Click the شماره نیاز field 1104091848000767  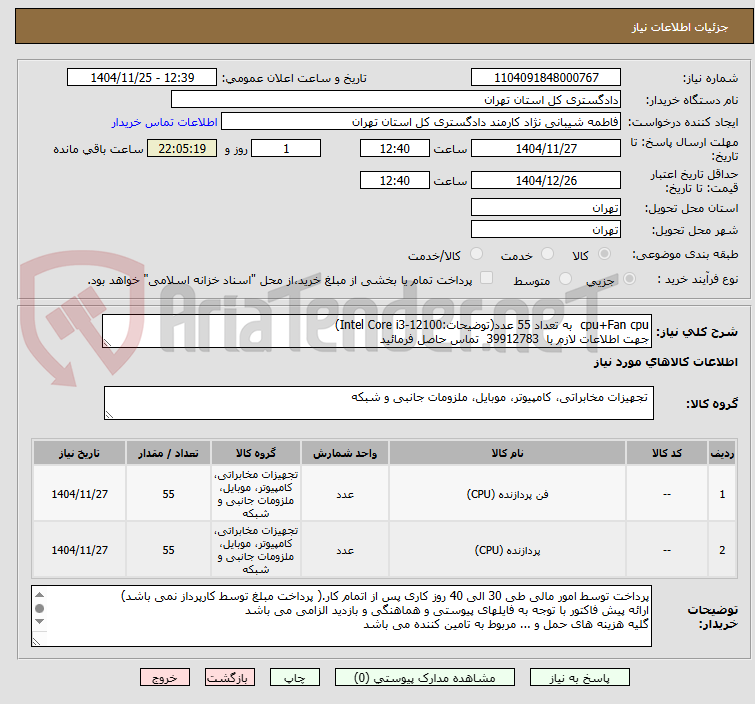point(546,78)
